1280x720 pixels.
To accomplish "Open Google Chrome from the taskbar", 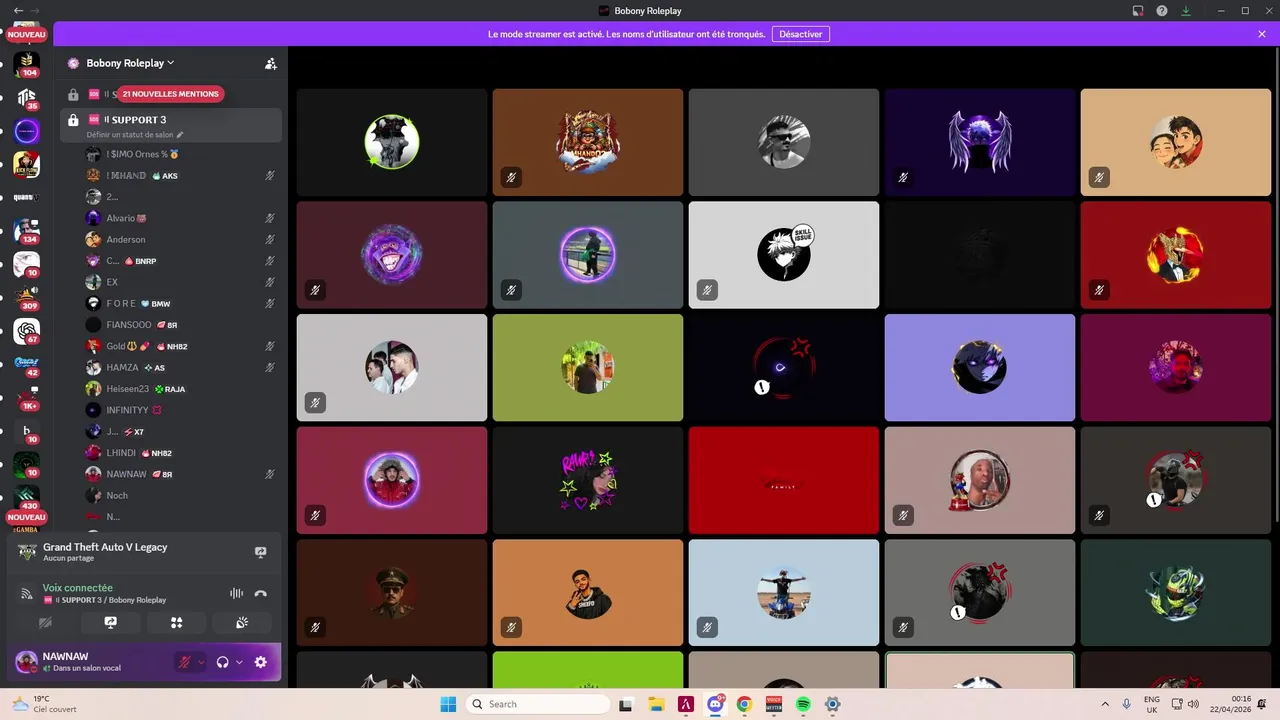I will (744, 704).
